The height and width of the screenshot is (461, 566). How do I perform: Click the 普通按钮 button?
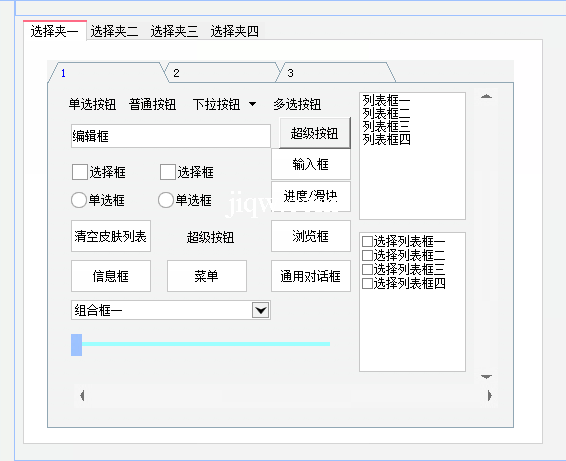click(152, 104)
